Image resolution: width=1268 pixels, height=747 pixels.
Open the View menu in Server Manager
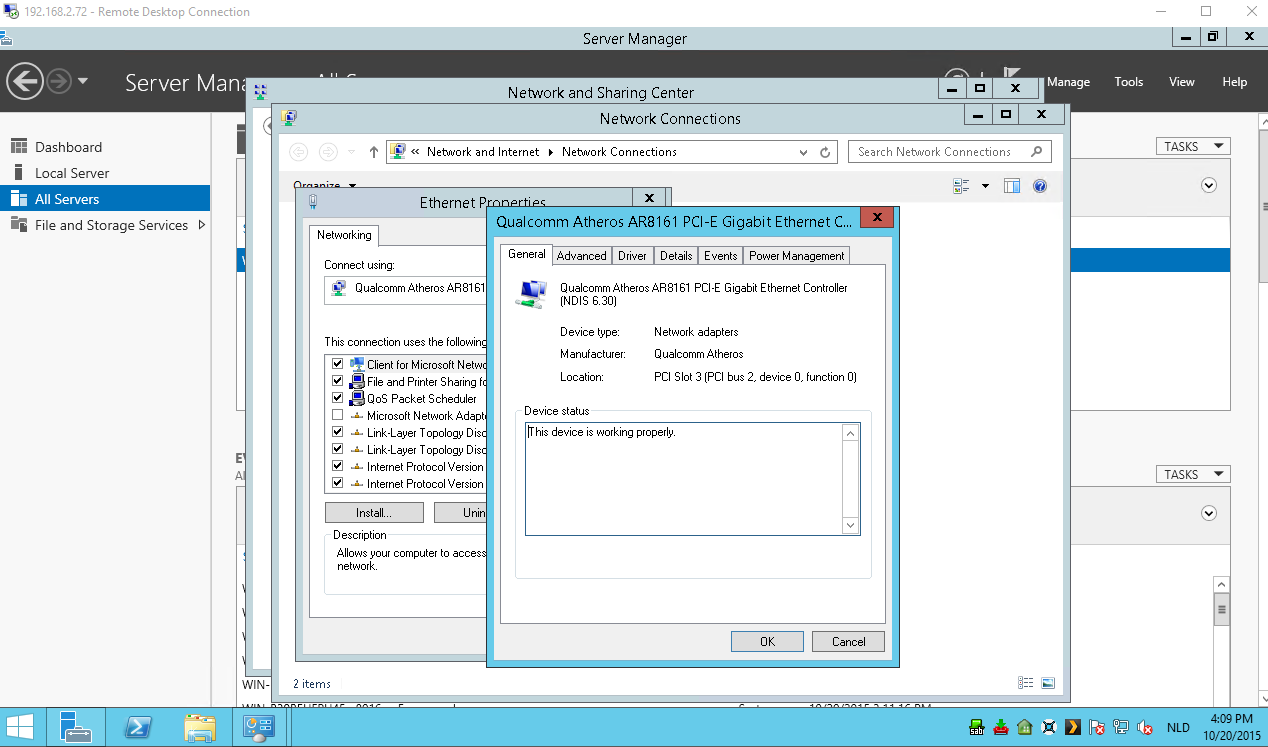tap(1182, 82)
